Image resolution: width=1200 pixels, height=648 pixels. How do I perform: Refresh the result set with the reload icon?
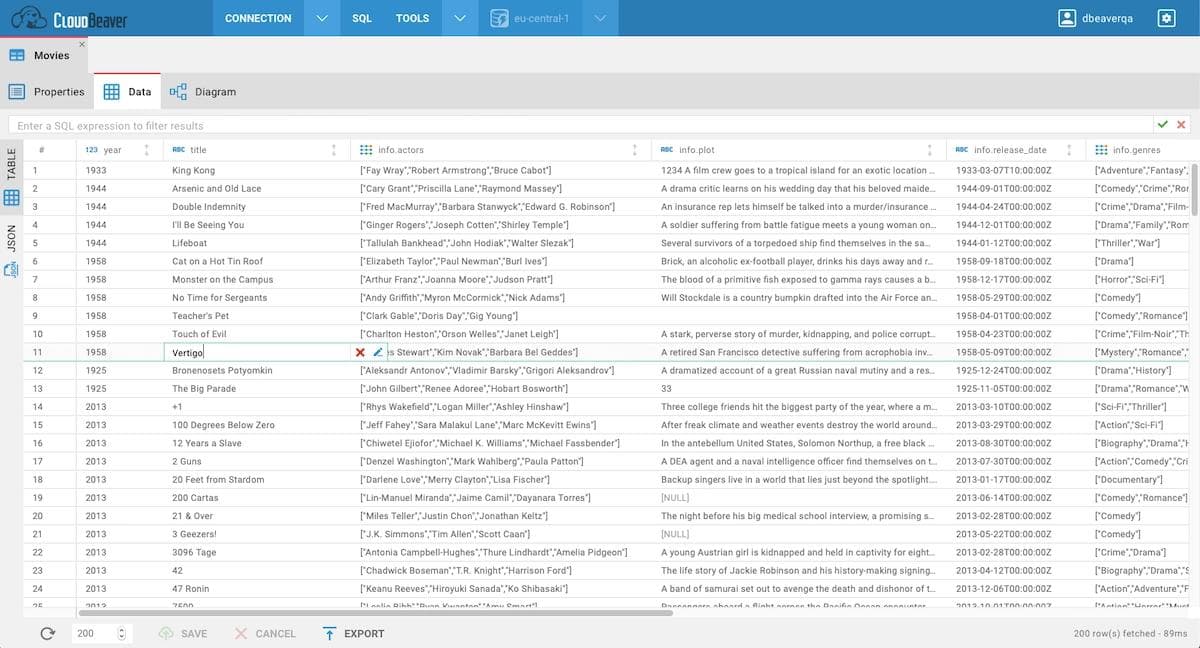click(46, 632)
